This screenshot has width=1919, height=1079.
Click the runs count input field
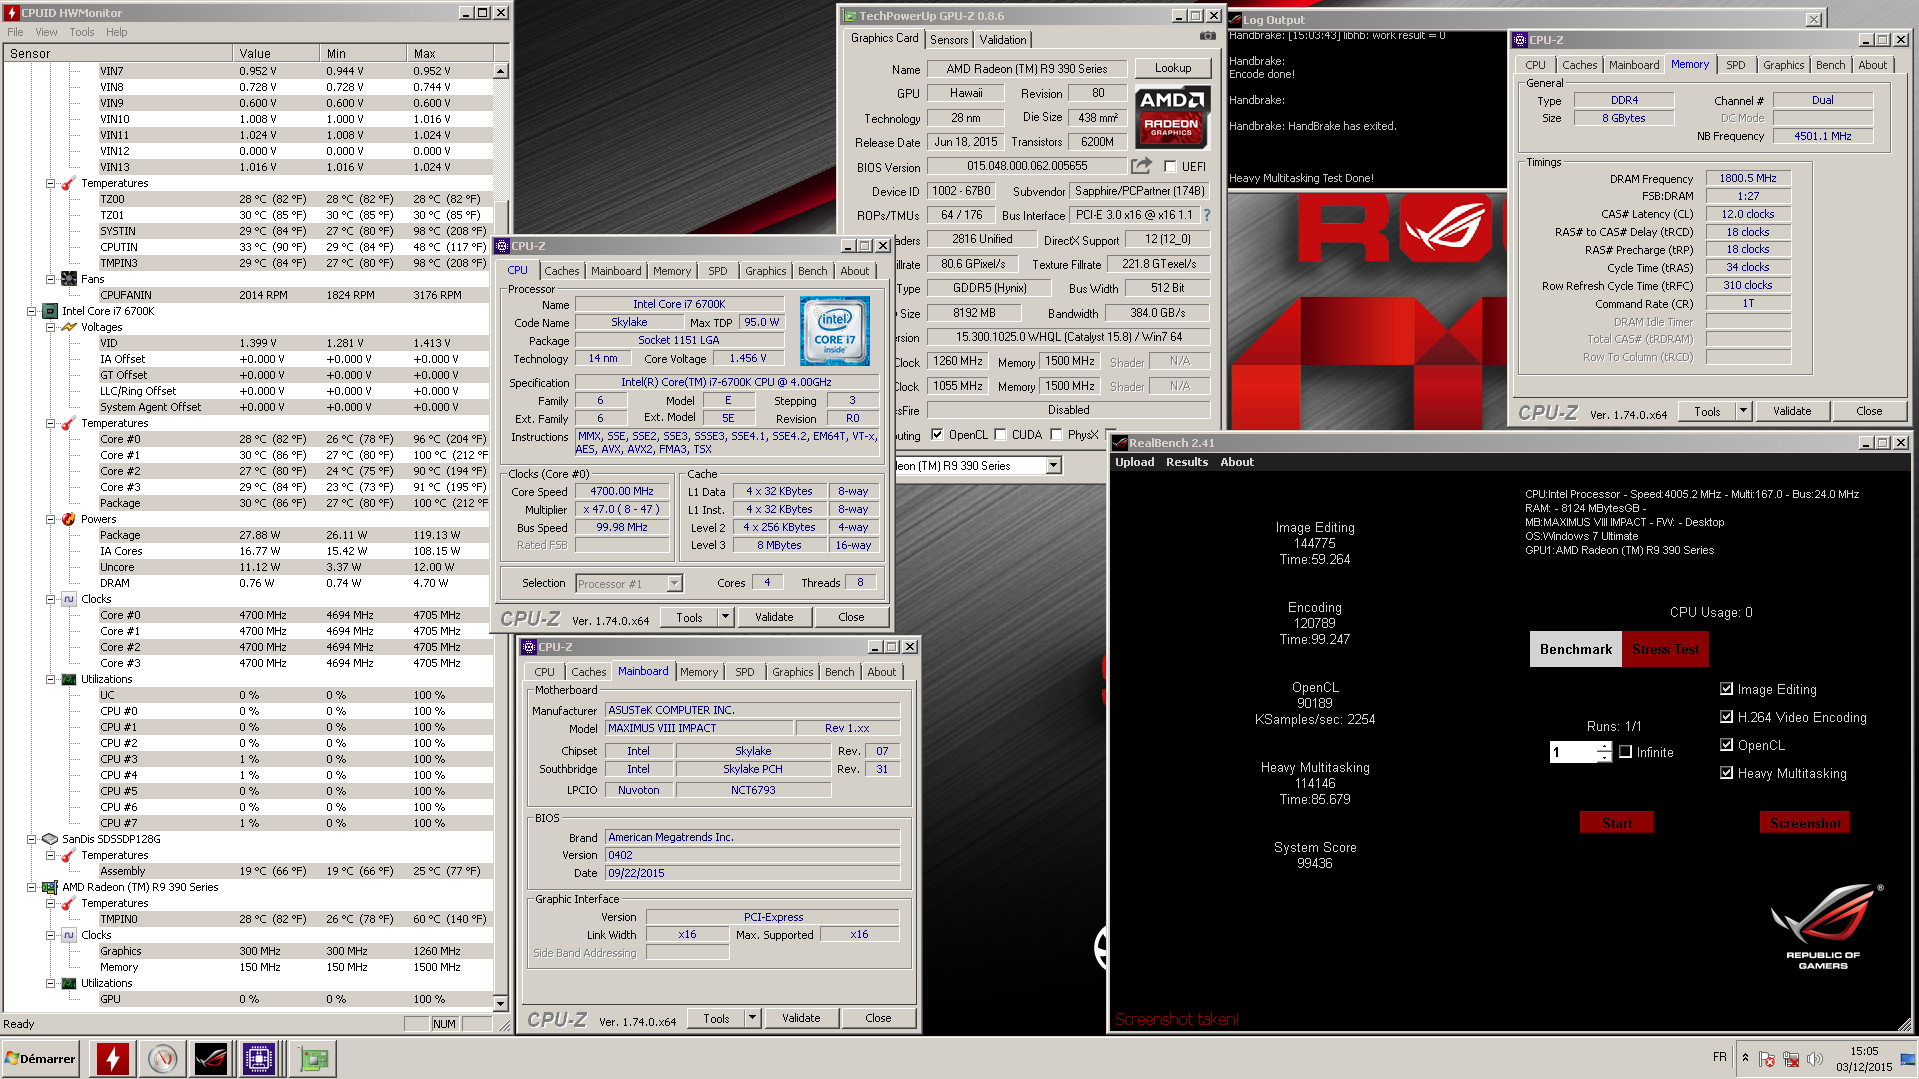click(1574, 752)
